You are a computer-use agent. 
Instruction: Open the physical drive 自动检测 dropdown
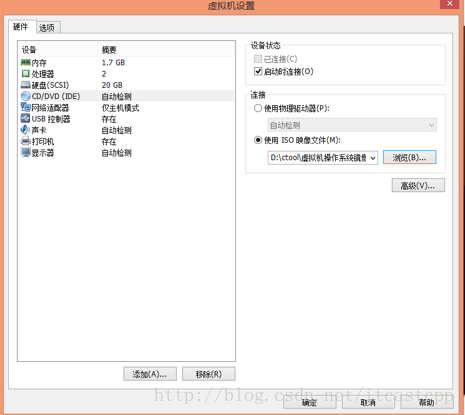(352, 125)
